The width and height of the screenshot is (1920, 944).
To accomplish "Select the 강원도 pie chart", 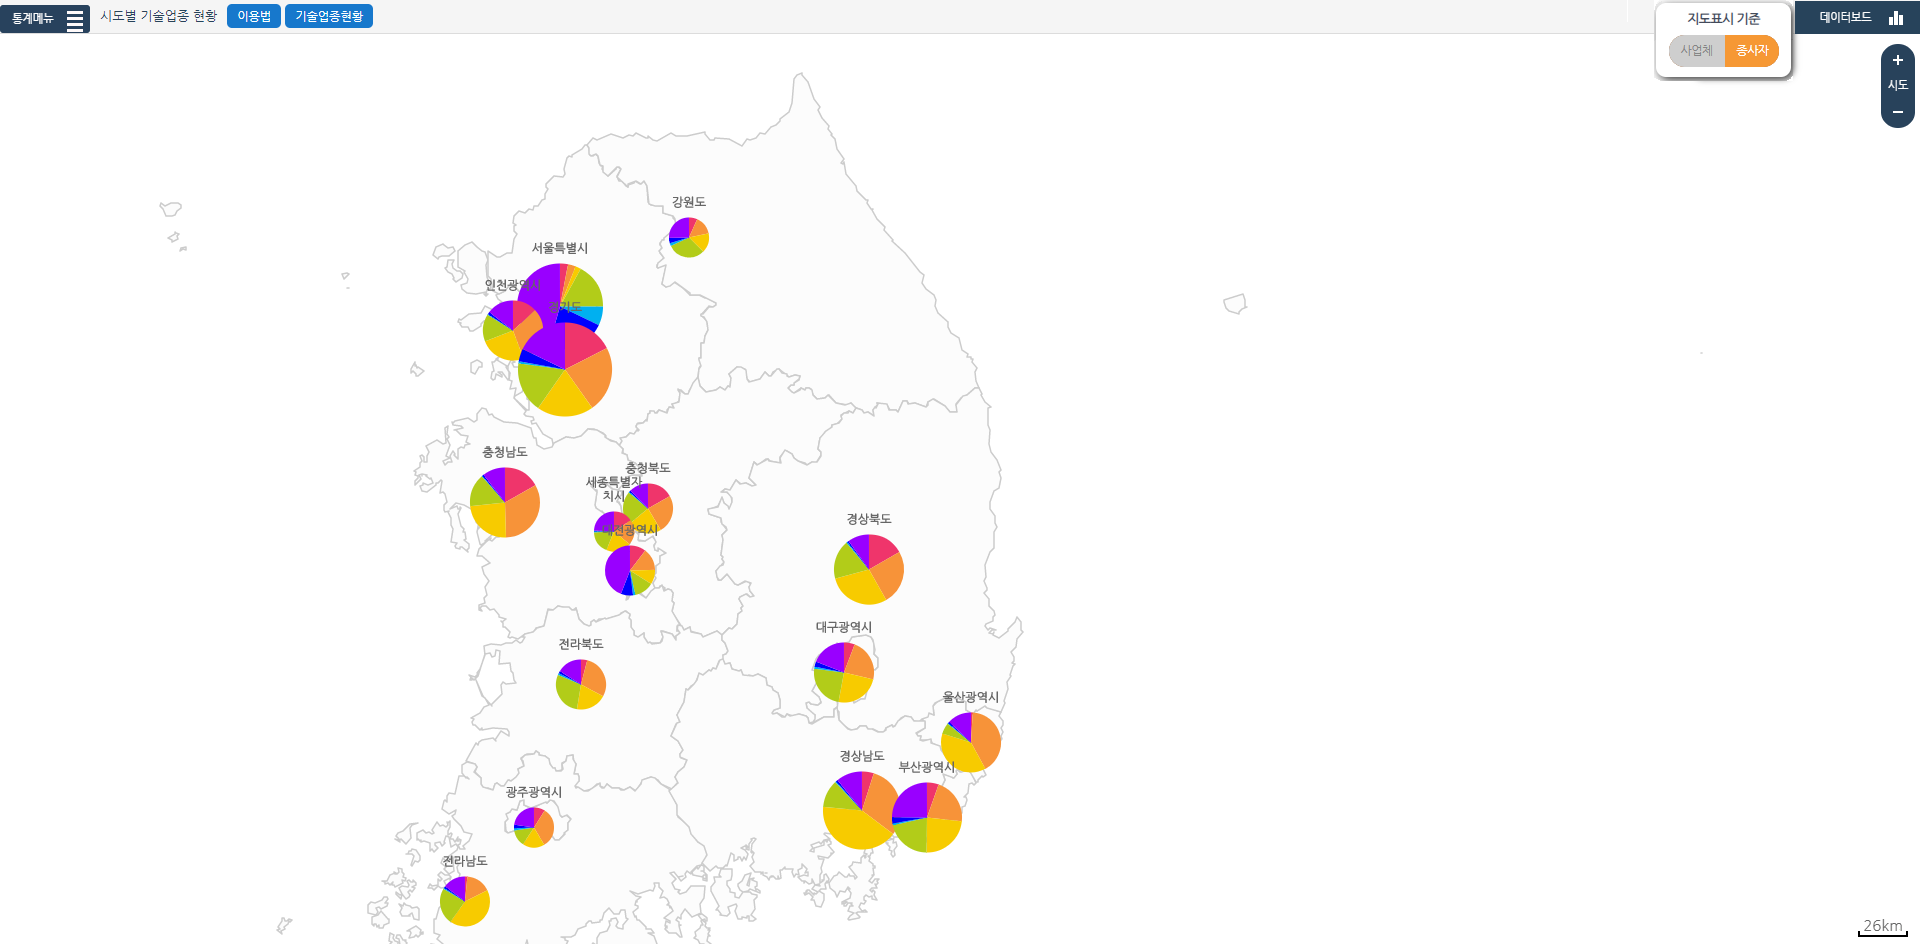I will [x=689, y=237].
